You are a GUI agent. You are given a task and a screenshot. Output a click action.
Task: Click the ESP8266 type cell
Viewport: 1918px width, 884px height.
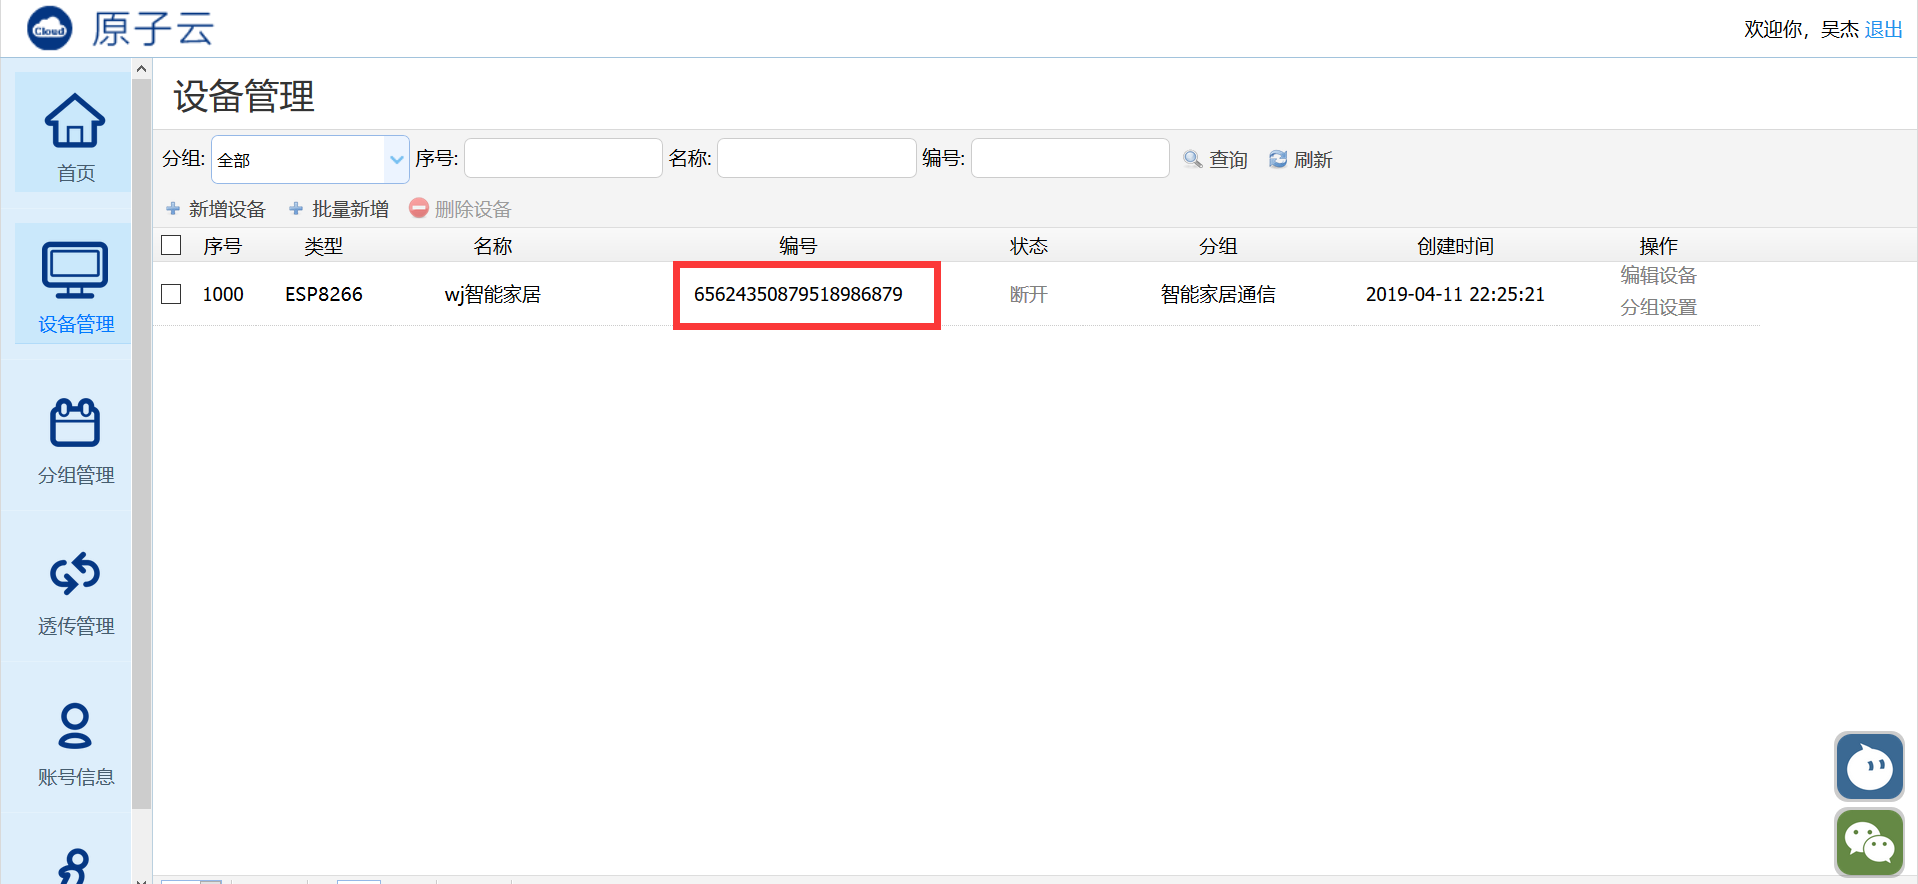[323, 294]
